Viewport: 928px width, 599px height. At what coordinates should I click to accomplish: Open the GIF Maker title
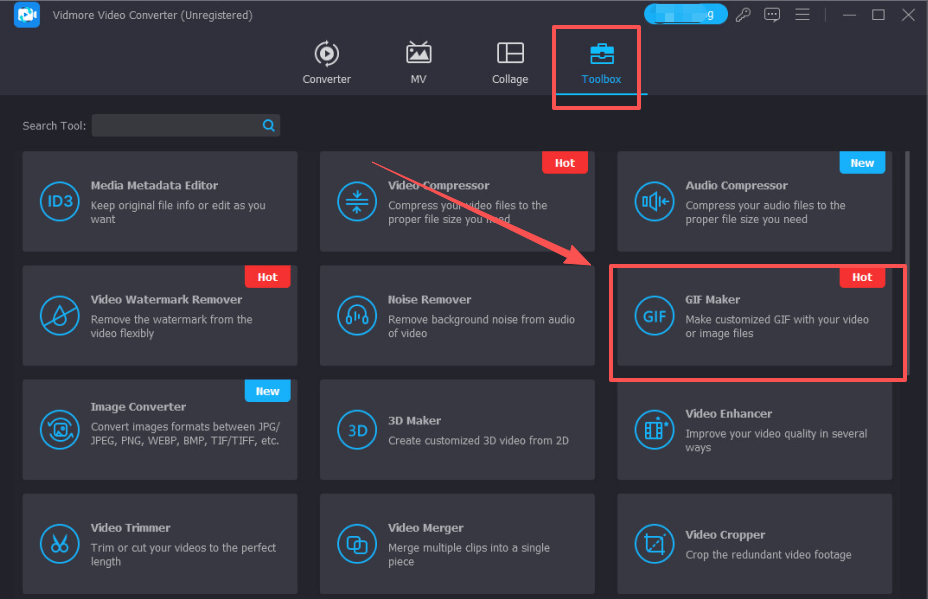(713, 300)
